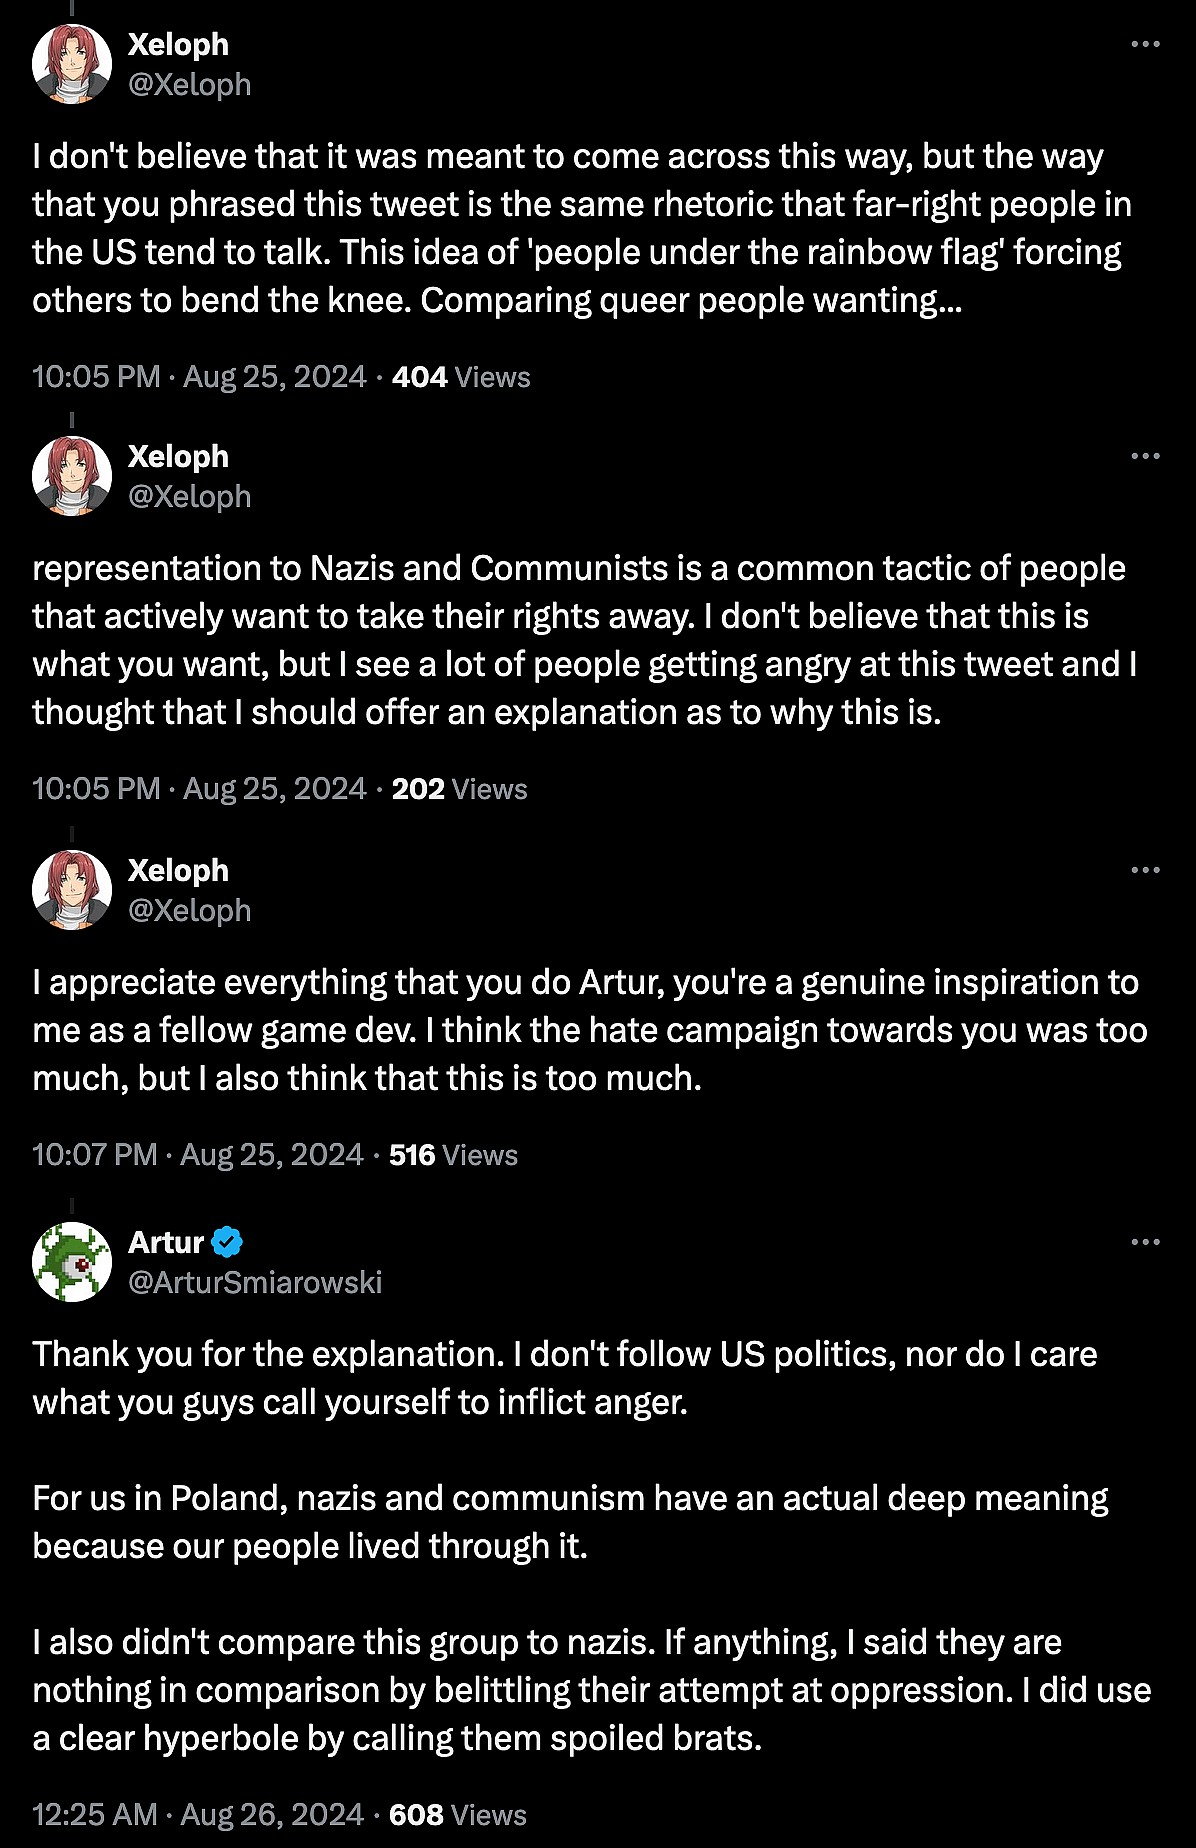
Task: Open the Artur display name link
Action: tap(166, 1242)
